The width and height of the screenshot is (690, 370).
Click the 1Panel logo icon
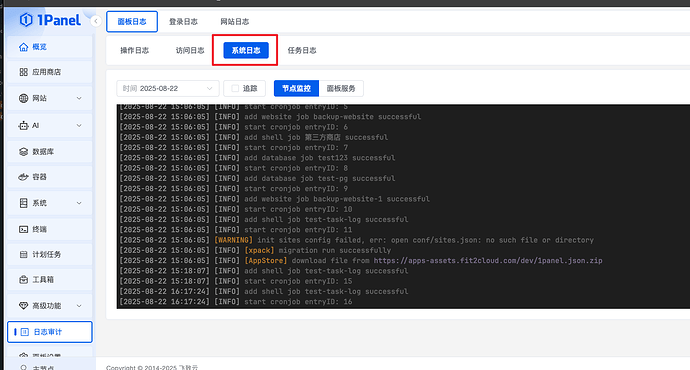[26, 20]
